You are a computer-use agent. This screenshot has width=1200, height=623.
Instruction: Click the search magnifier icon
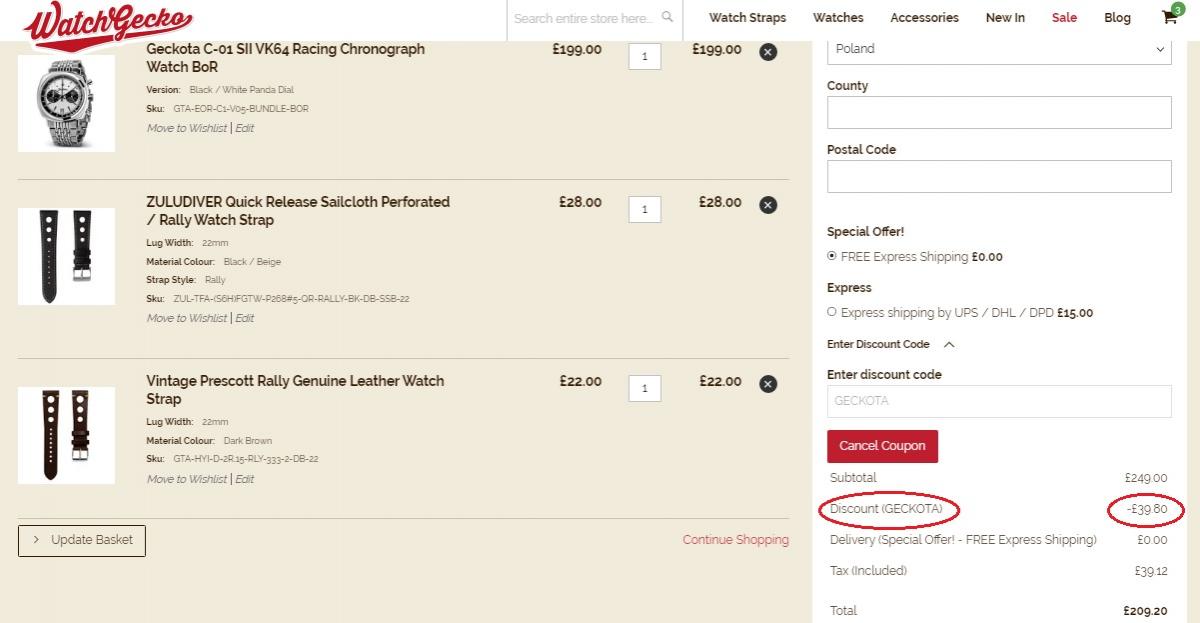pos(668,17)
